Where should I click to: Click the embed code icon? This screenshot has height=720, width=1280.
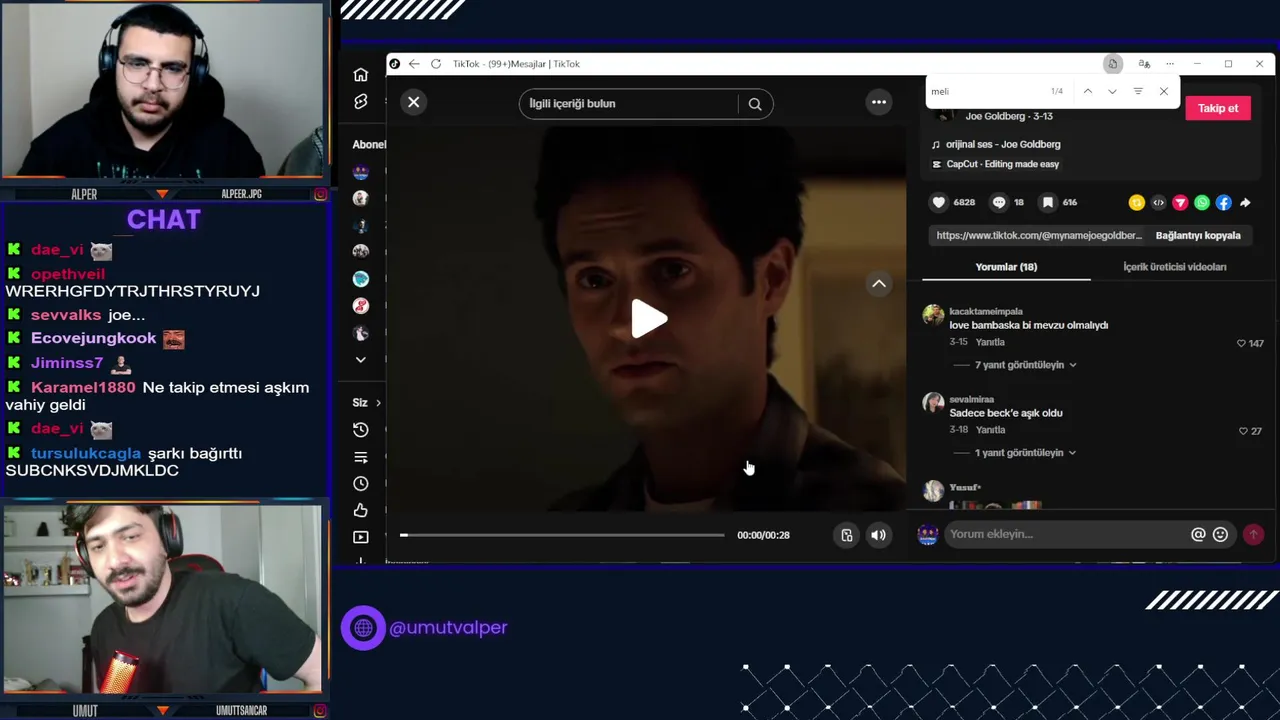pyautogui.click(x=1158, y=203)
